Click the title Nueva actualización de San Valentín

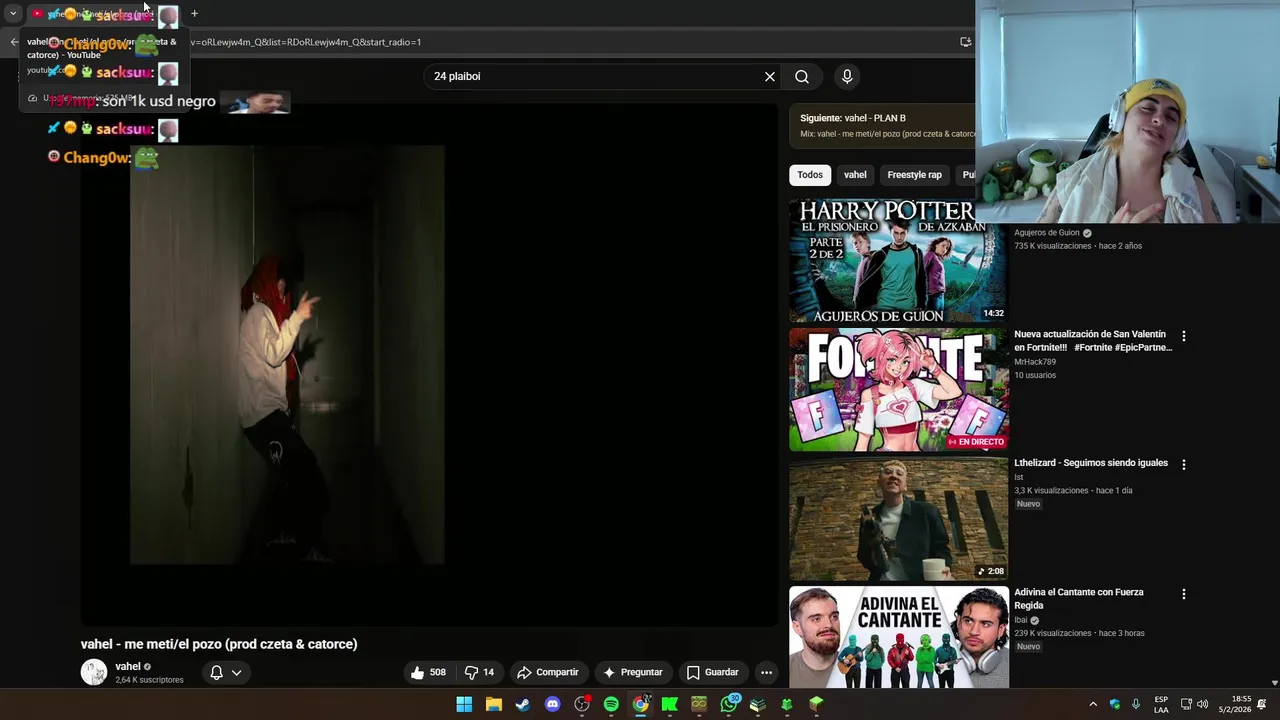coord(1093,341)
